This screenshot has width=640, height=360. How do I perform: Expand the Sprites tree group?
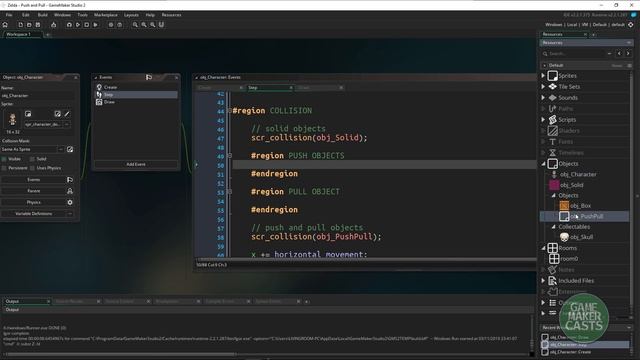tap(543, 76)
